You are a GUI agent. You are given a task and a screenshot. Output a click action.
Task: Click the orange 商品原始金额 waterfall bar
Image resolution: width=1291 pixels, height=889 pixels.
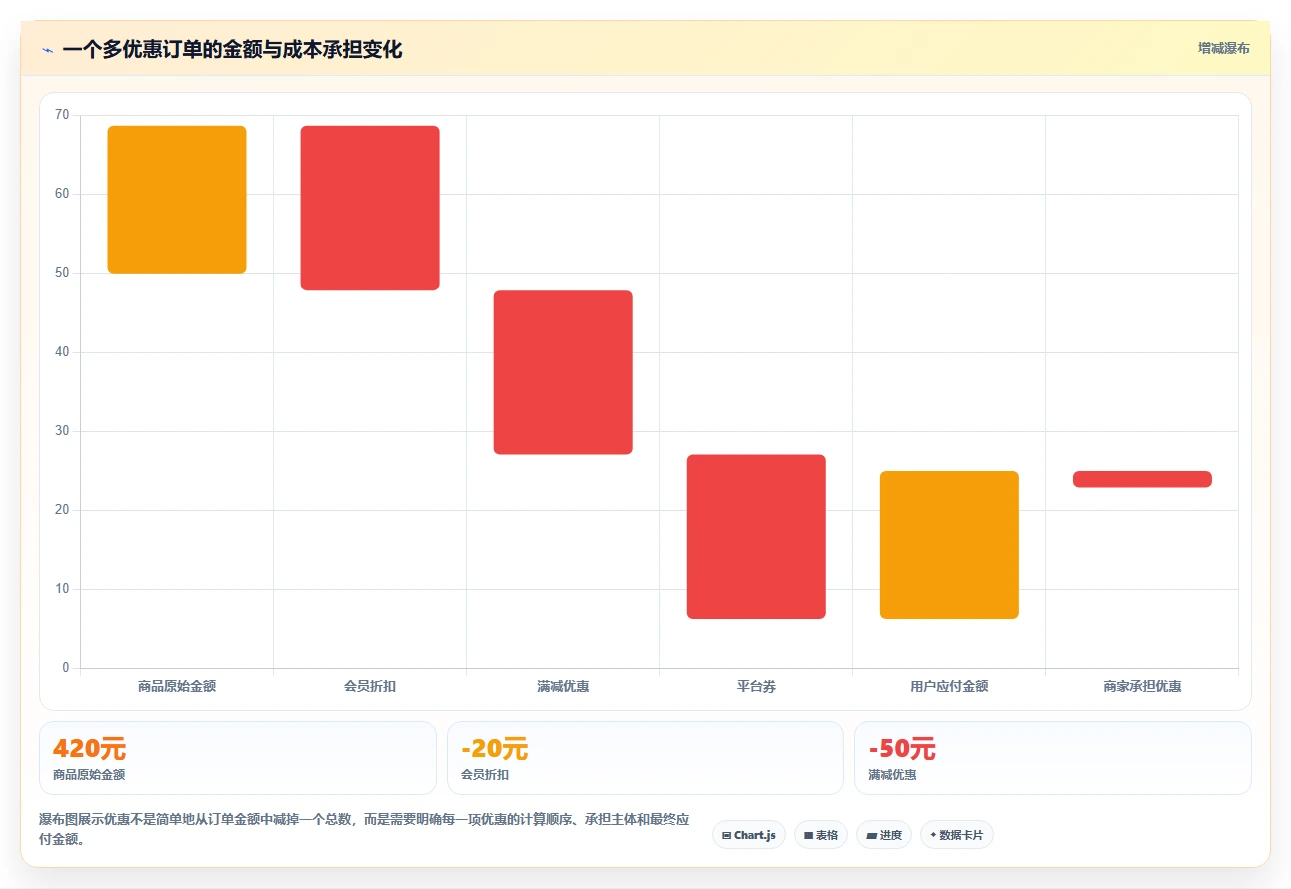coord(177,200)
